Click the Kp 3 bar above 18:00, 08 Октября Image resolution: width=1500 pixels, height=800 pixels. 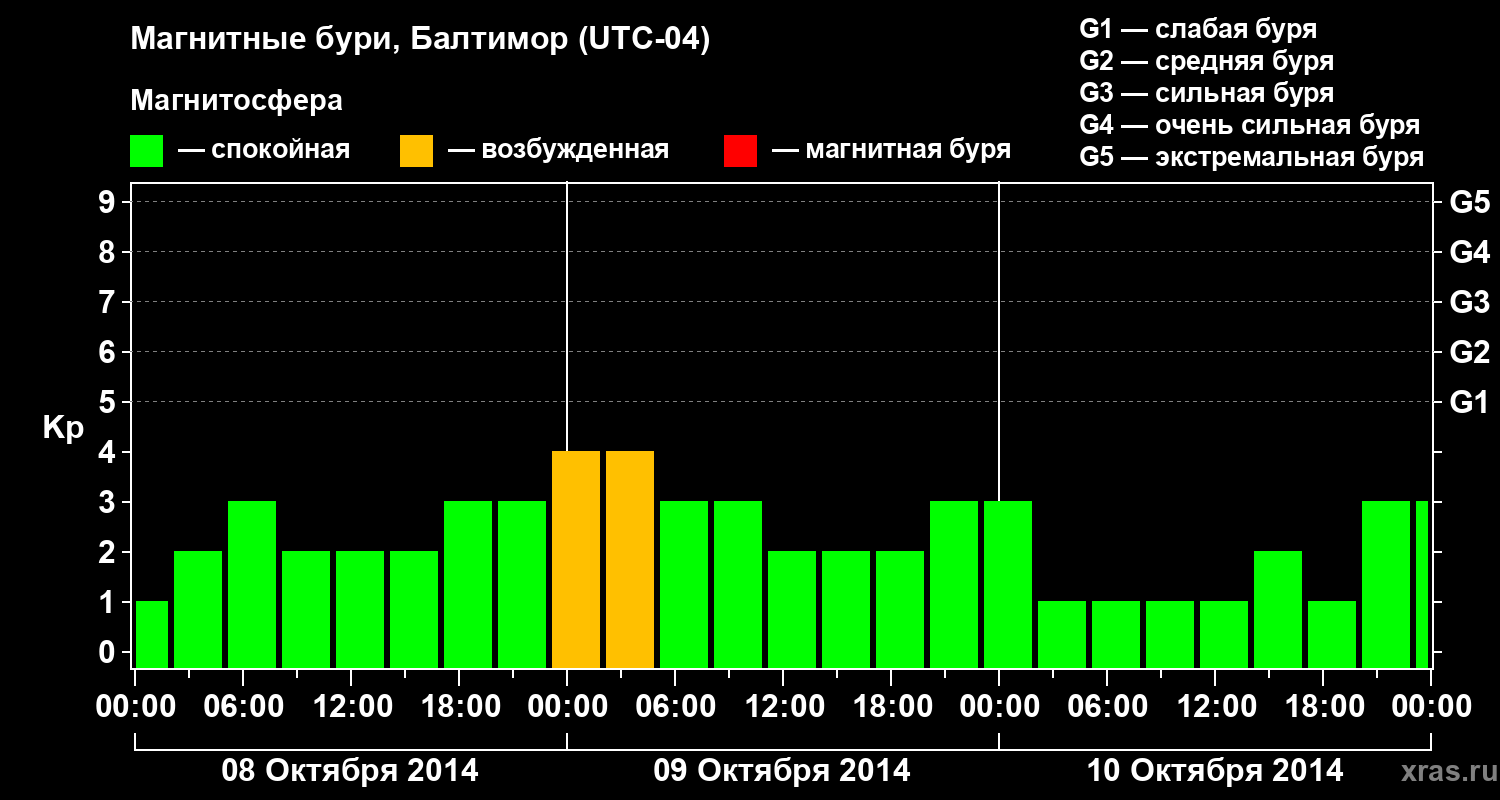[468, 585]
